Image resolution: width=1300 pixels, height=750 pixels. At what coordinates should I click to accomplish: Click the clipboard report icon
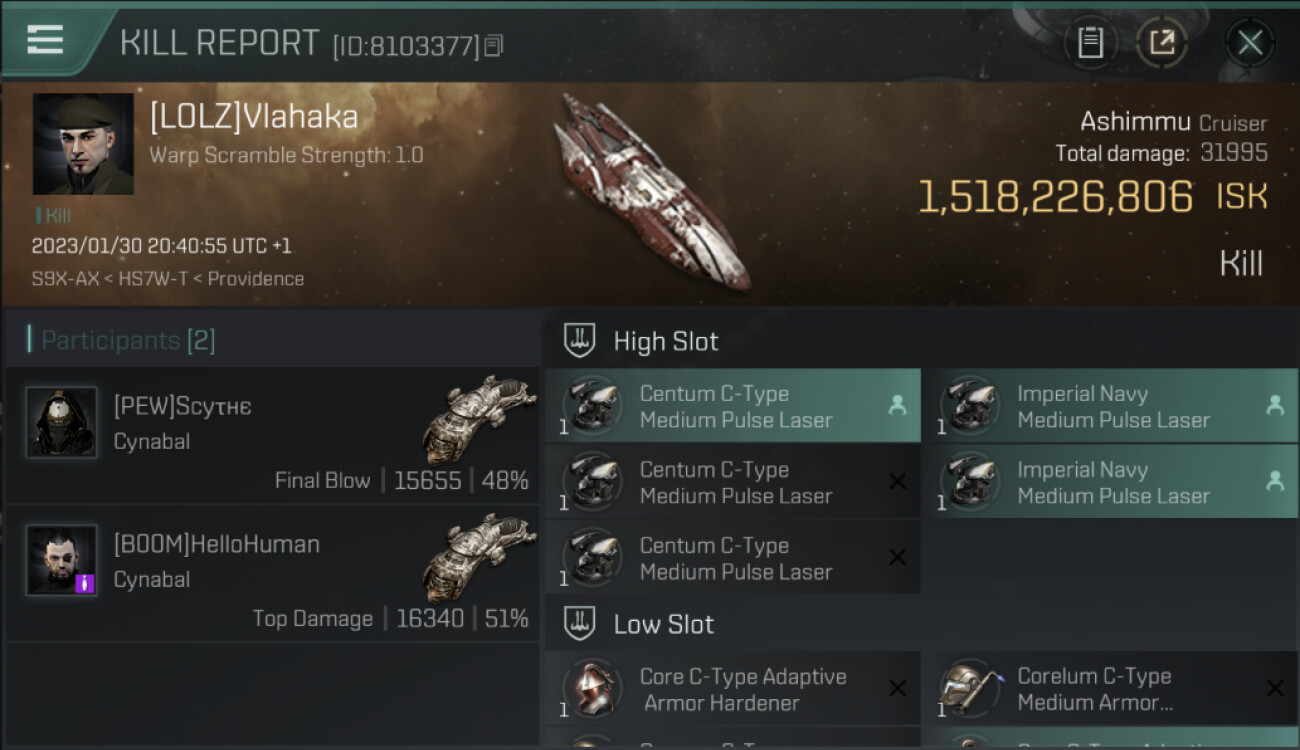tap(1090, 43)
